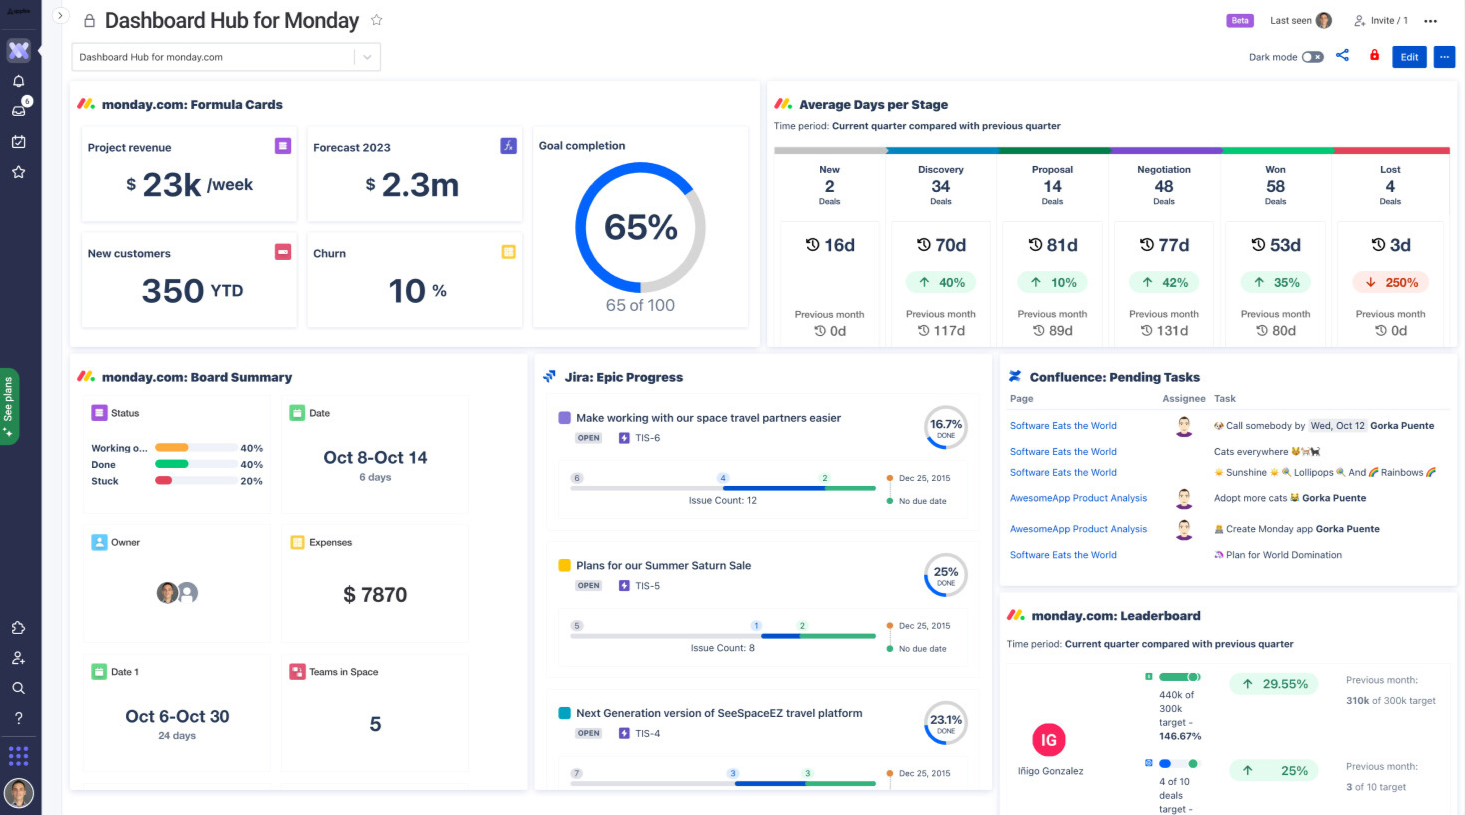
Task: Click the Beta badge
Action: pyautogui.click(x=1239, y=20)
